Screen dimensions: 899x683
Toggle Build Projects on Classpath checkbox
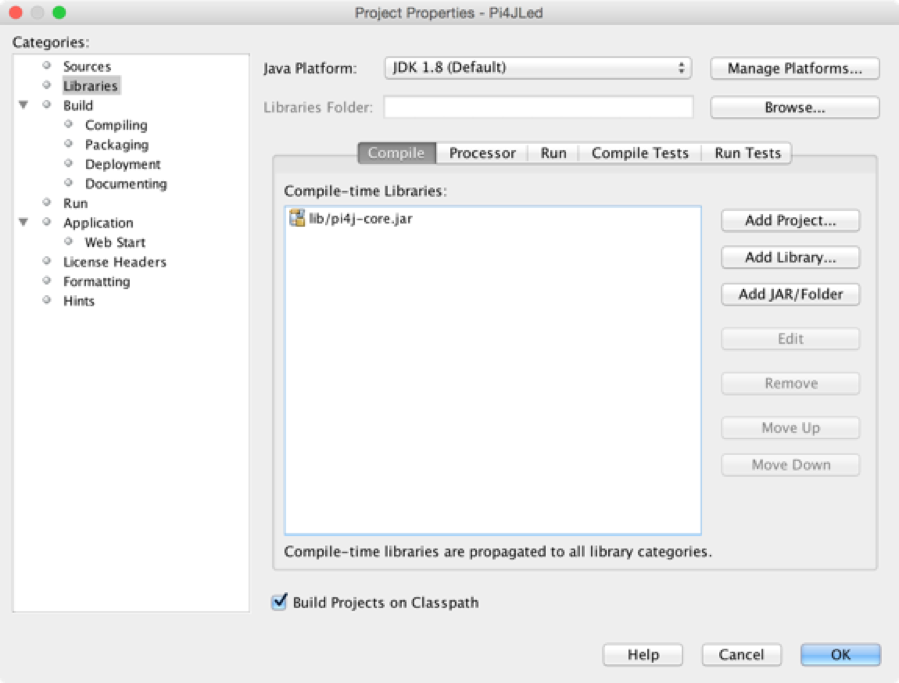coord(279,602)
